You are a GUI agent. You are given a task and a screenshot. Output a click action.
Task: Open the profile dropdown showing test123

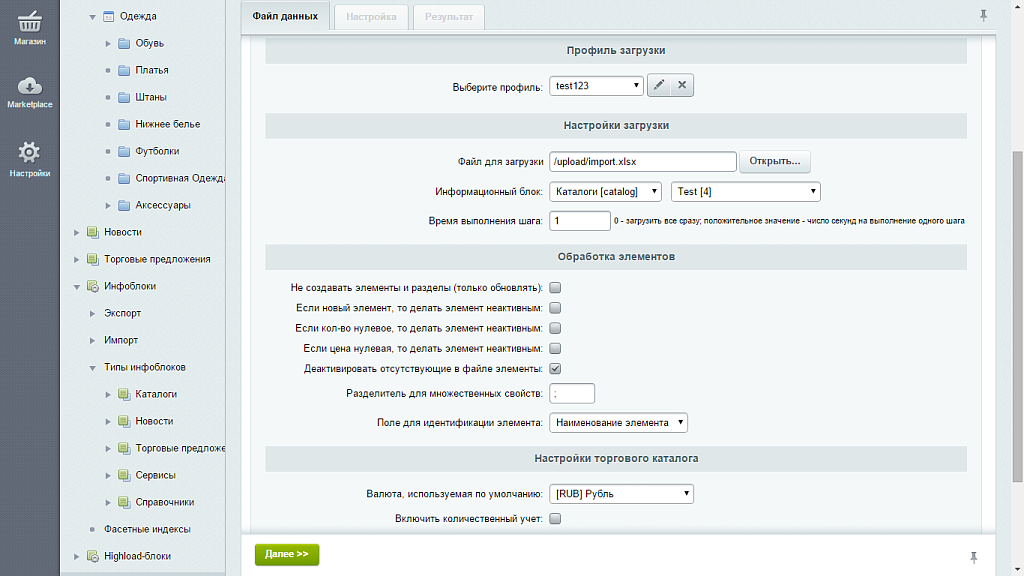(x=596, y=86)
